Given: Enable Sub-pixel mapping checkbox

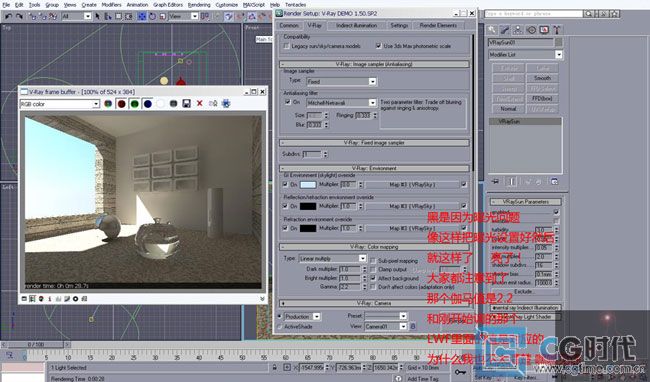Looking at the screenshot, I should [x=373, y=261].
